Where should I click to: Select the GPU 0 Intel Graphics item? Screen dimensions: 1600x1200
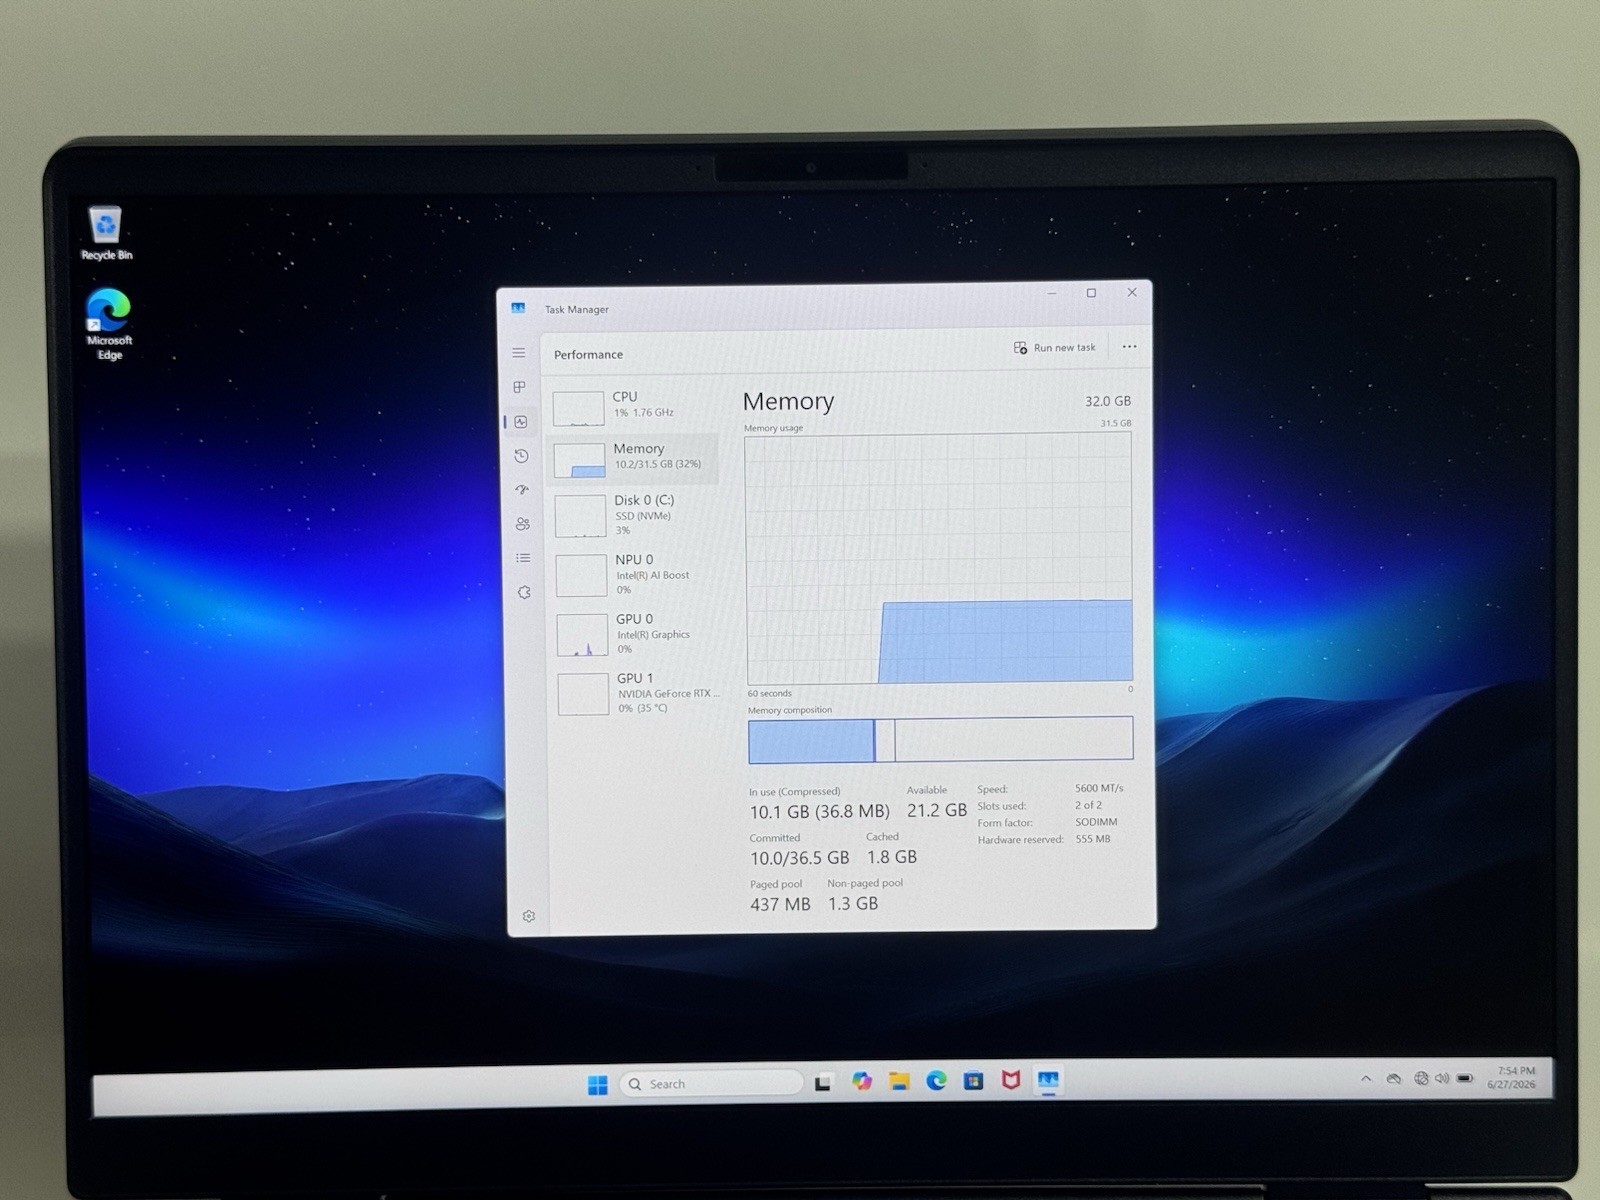coord(637,634)
